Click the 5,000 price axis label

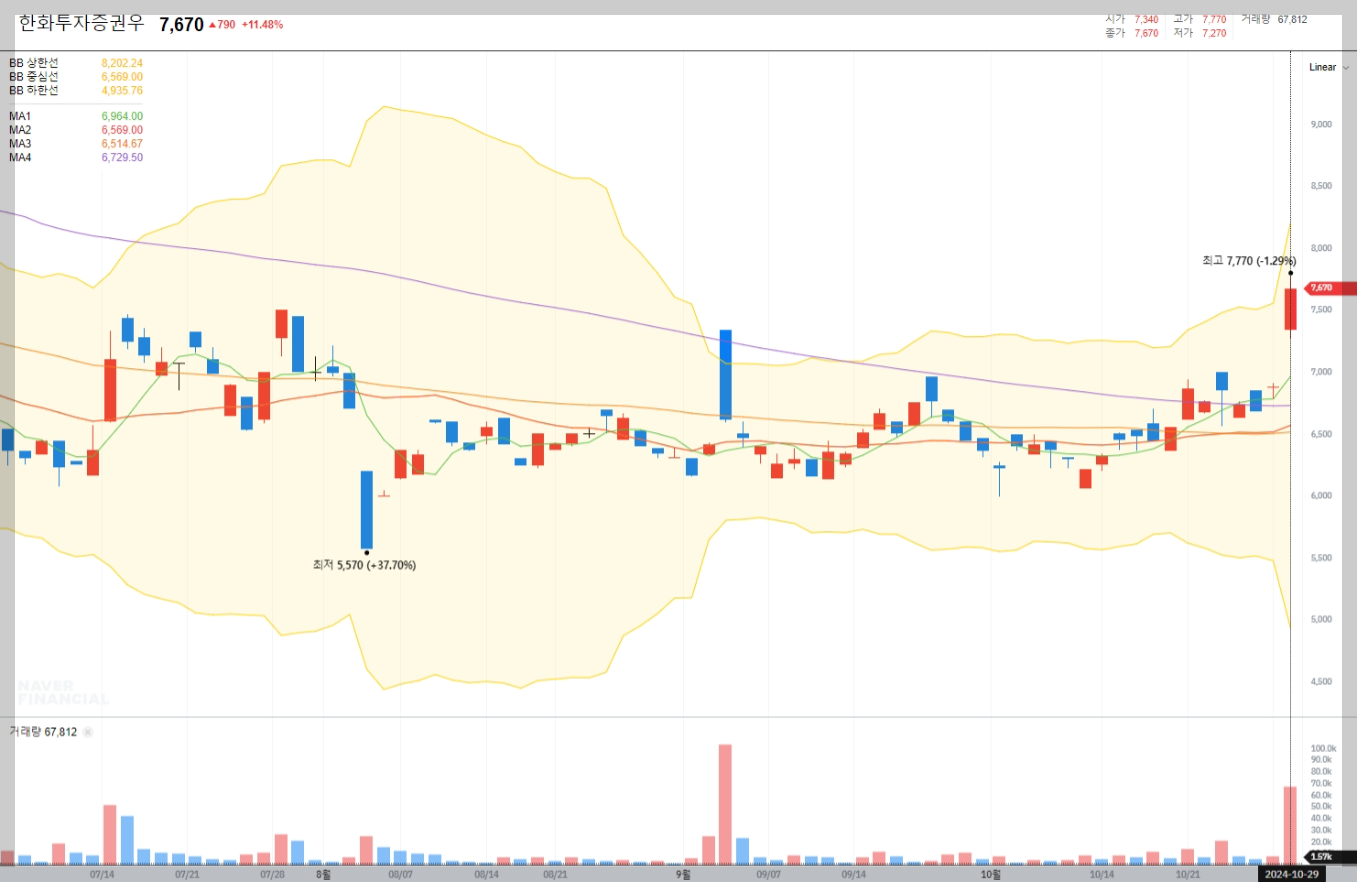tap(1320, 620)
